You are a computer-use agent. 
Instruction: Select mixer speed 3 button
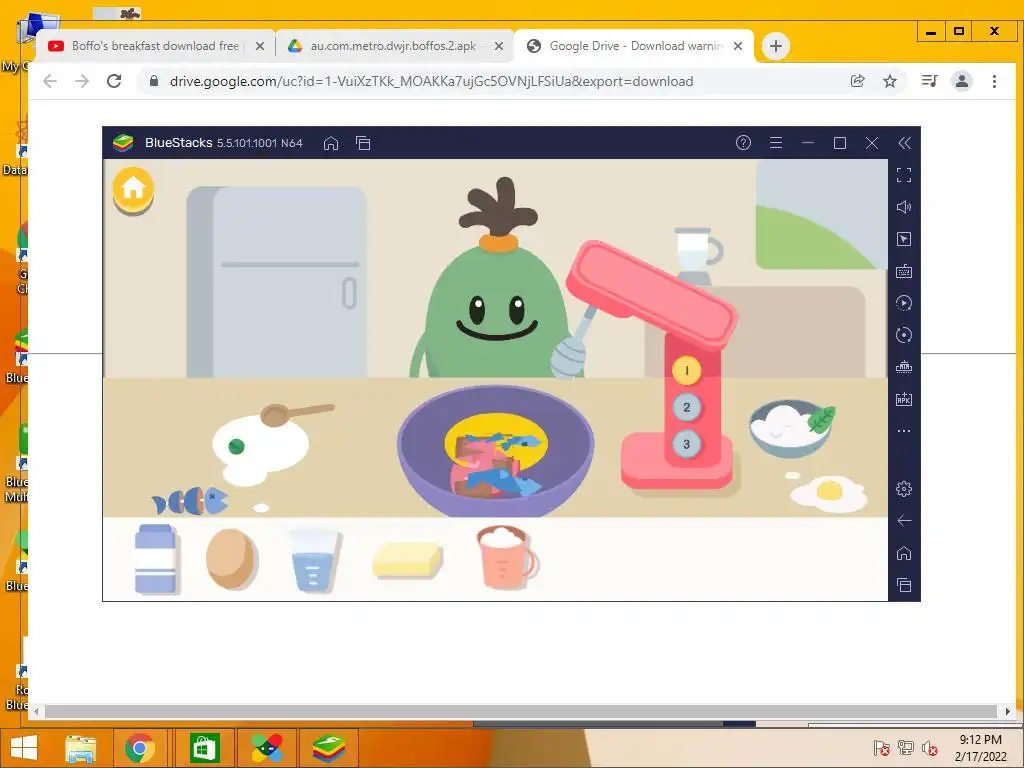686,444
